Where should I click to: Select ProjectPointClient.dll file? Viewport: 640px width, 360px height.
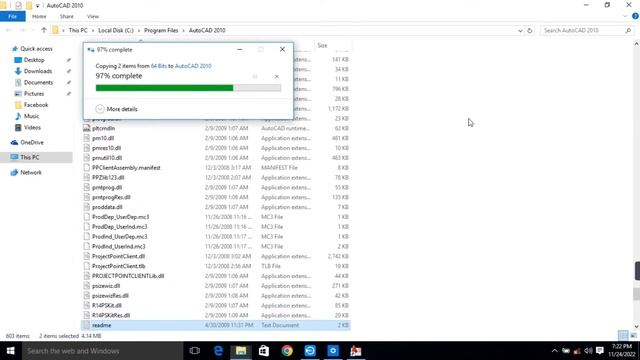(x=118, y=256)
